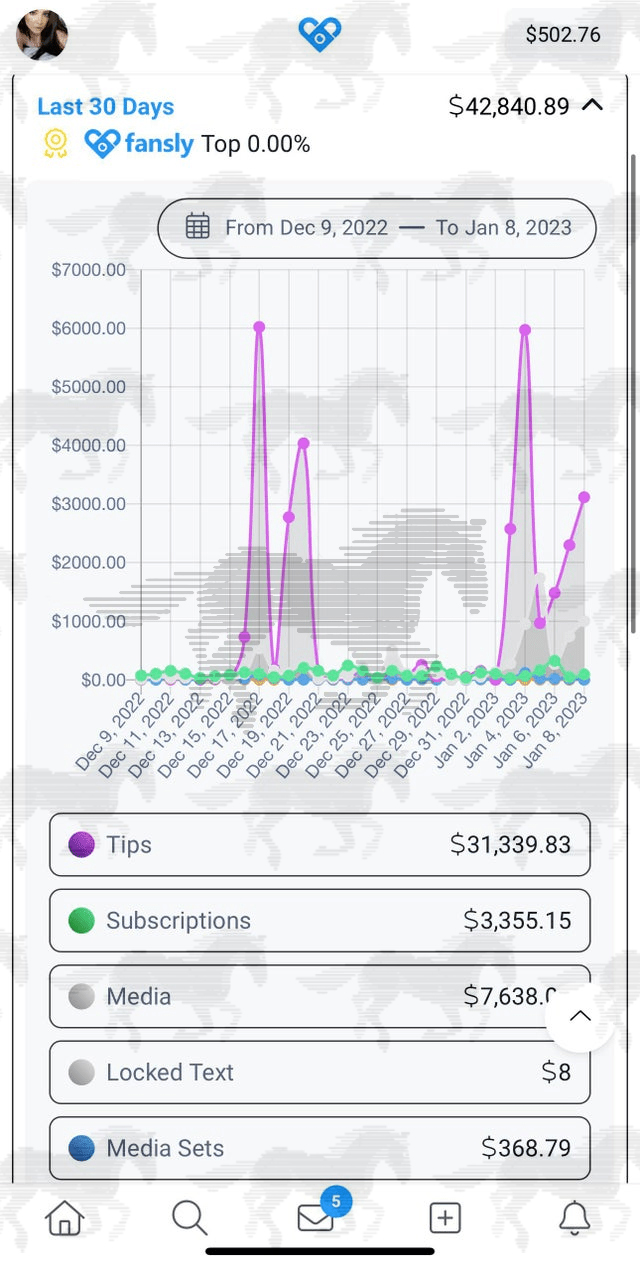The image size is (640, 1267).
Task: Tap the $502.76 wallet balance button
Action: point(563,35)
